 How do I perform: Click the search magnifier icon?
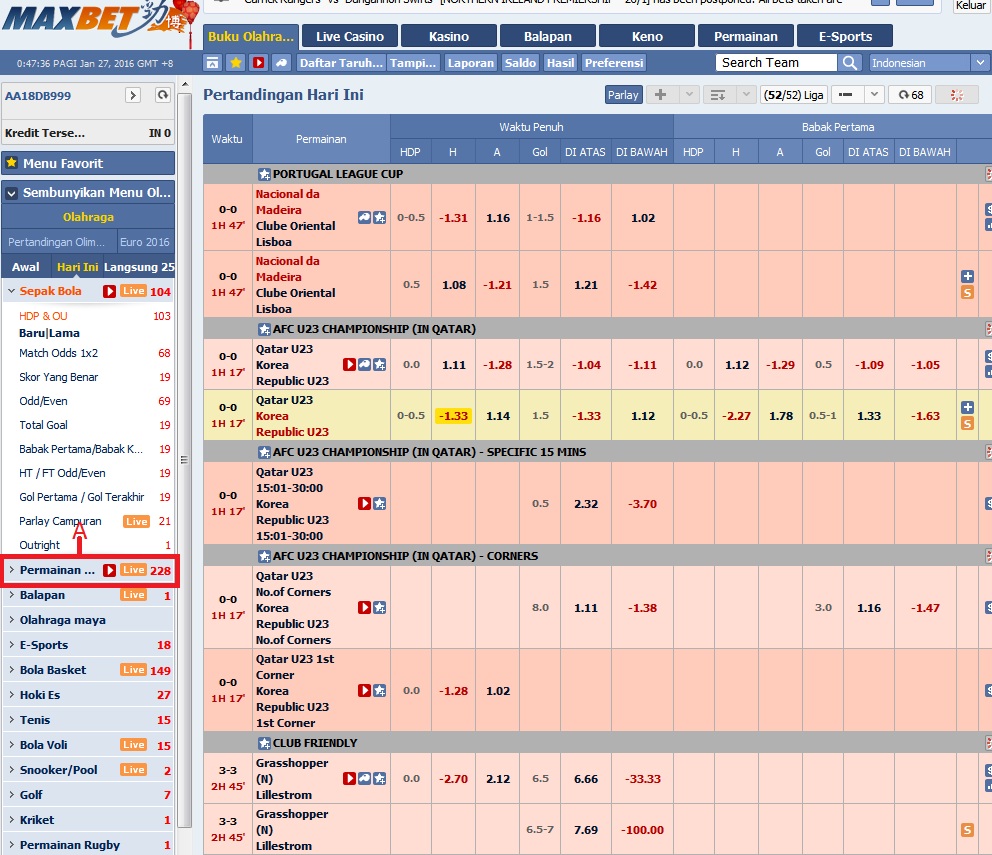click(849, 62)
